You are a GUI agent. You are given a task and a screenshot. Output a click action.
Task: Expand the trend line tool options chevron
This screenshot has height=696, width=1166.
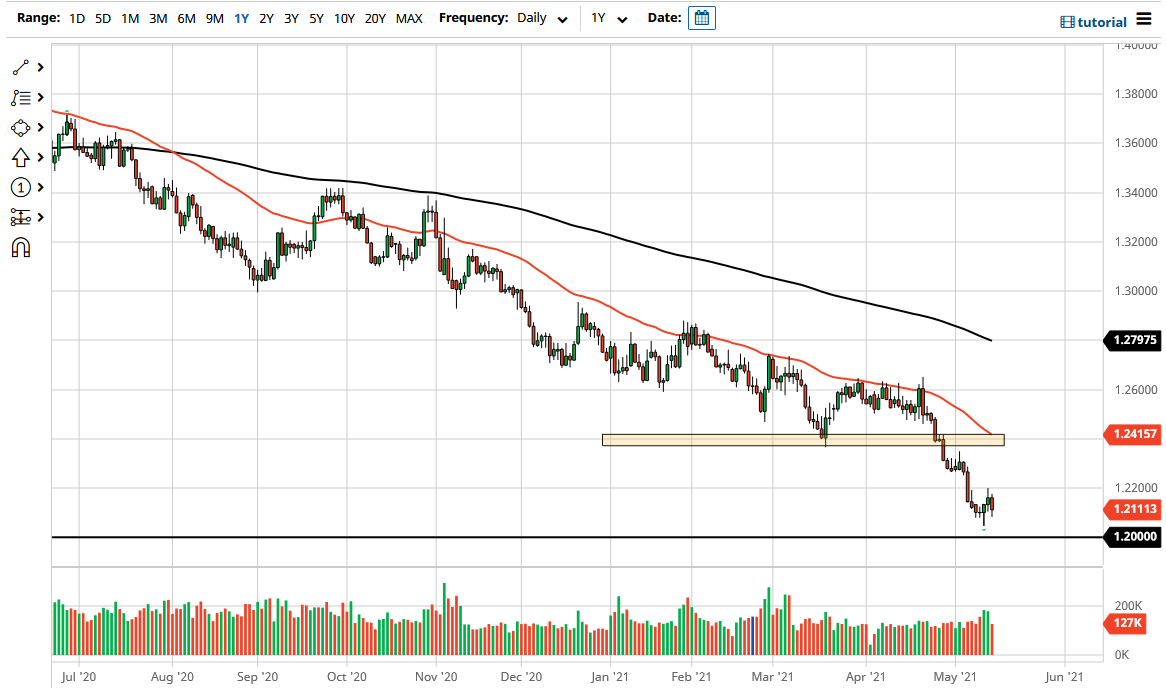coord(40,67)
